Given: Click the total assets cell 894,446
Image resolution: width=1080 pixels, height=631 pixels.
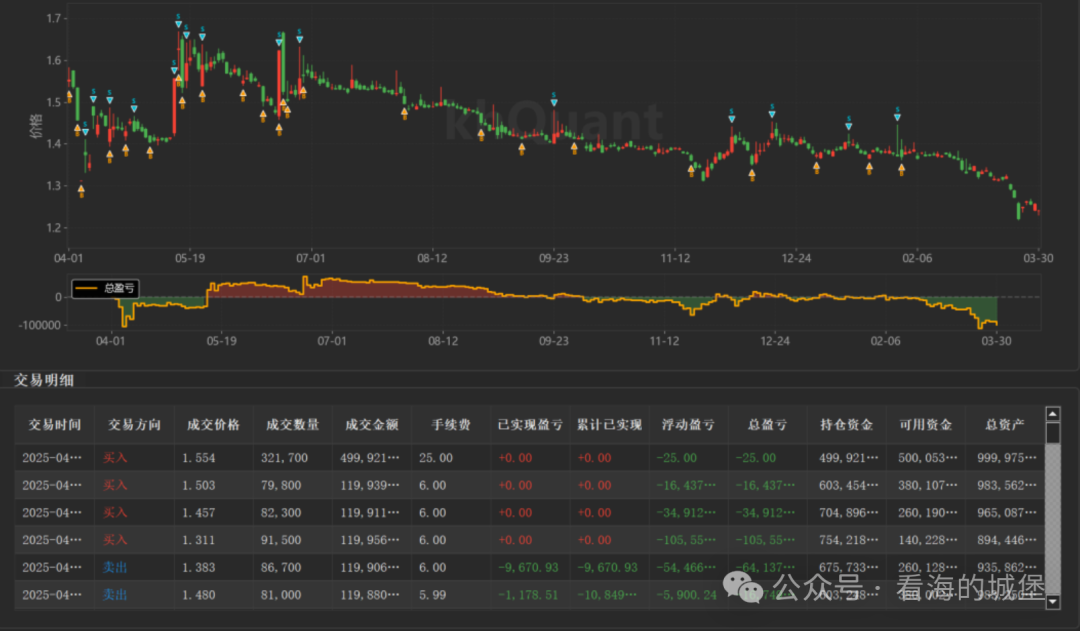Looking at the screenshot, I should (1006, 540).
